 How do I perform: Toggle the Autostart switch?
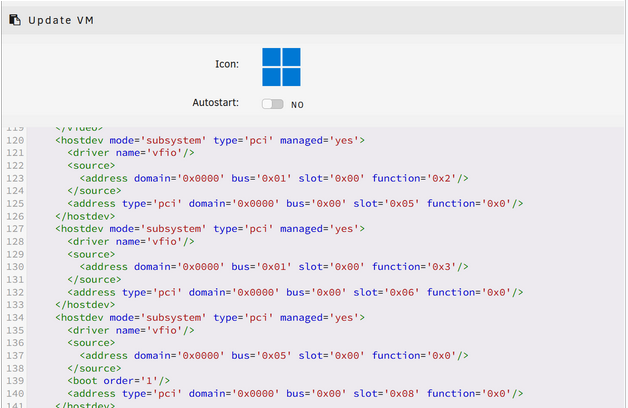click(272, 104)
